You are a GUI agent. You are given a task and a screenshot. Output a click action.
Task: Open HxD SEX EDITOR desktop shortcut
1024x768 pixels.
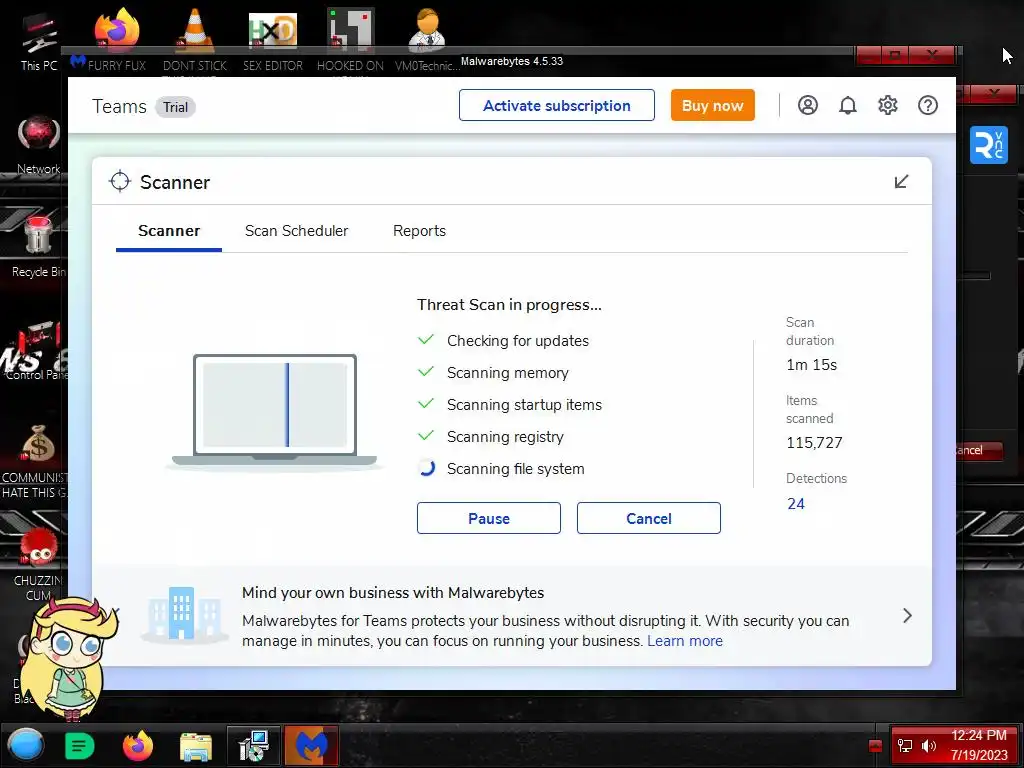pos(273,40)
